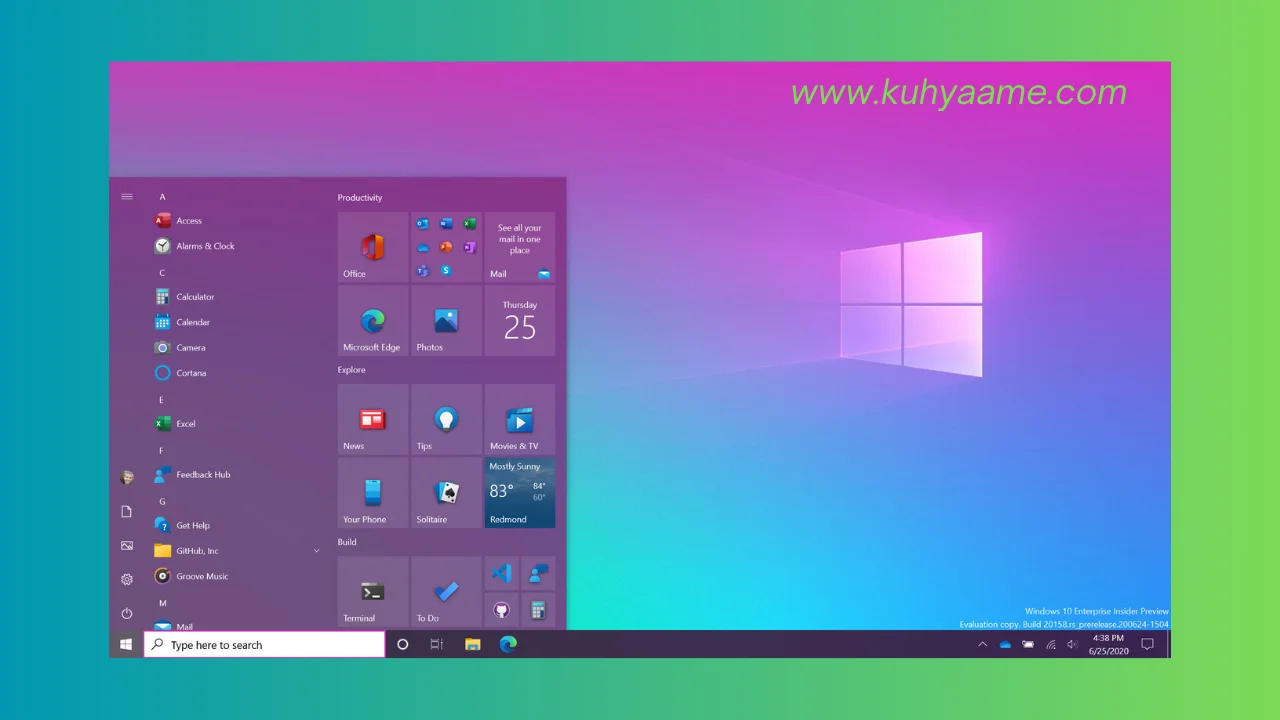
Task: Open Outlook icon in Office folder tile
Action: coord(423,223)
